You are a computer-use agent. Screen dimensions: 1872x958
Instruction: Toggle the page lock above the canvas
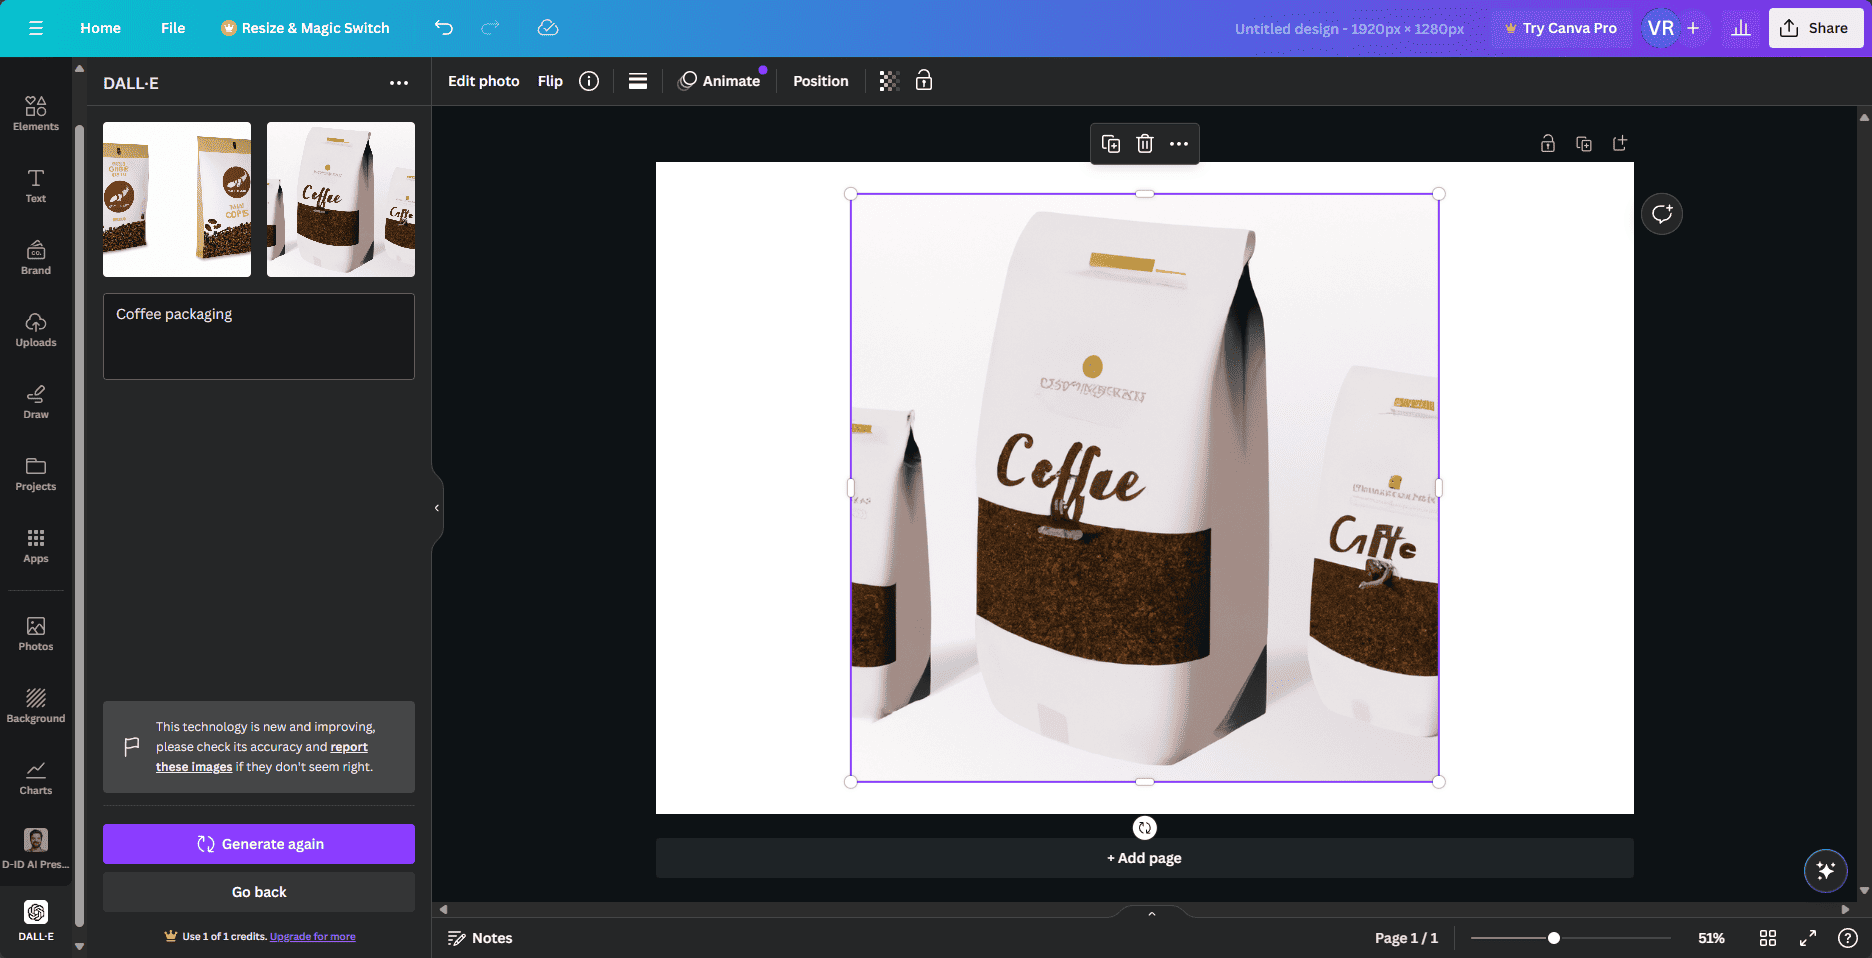point(1548,144)
